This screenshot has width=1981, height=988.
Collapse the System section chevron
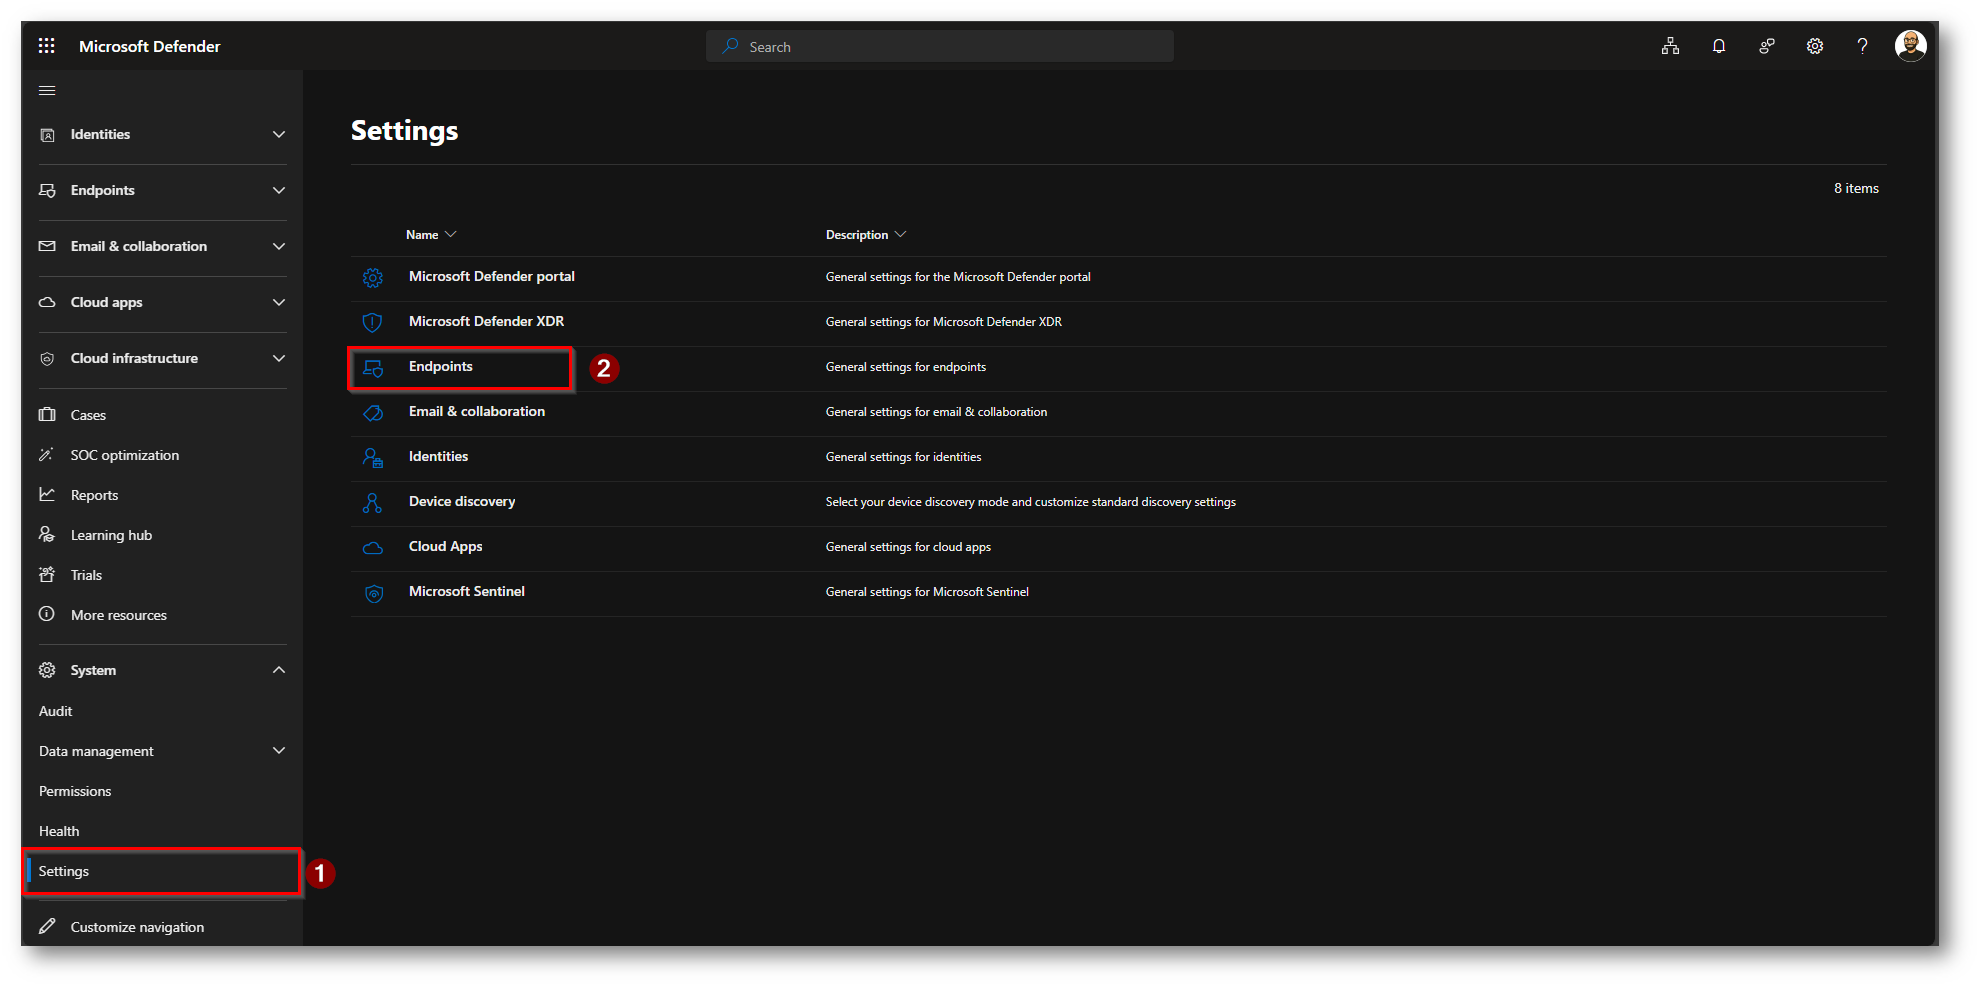[x=279, y=670]
